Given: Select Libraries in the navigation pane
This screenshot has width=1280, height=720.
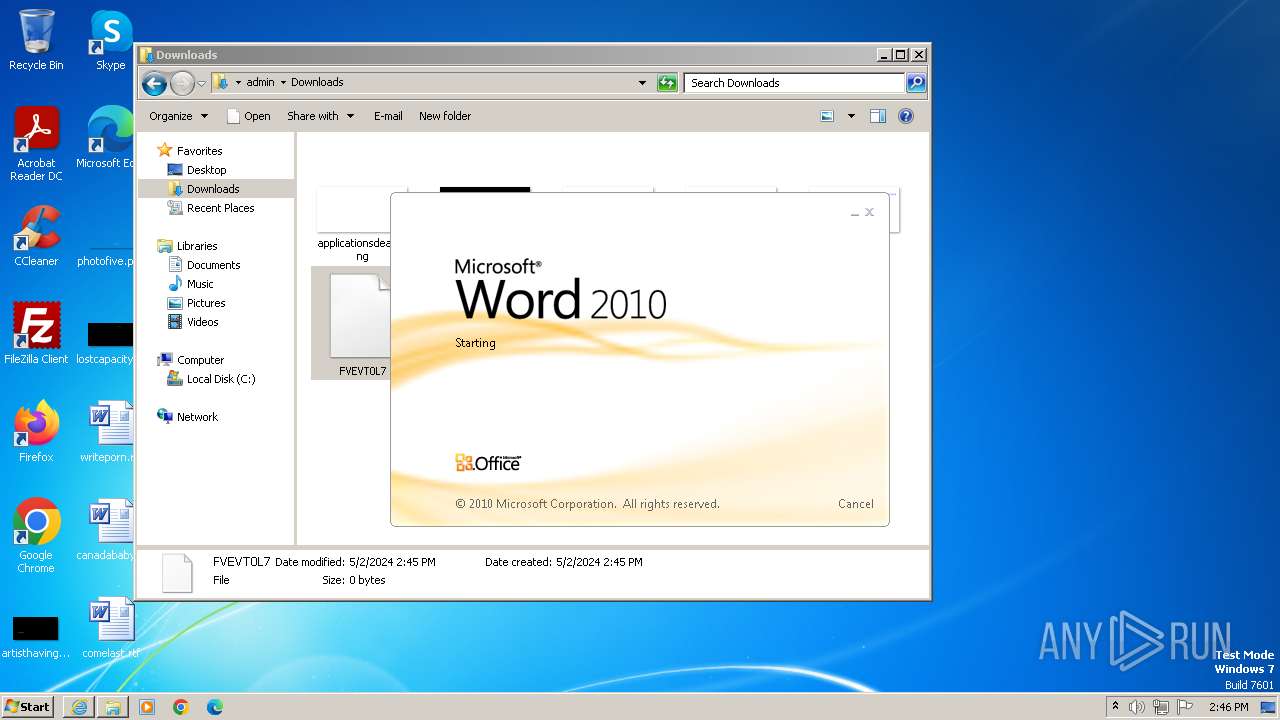Looking at the screenshot, I should pos(197,246).
